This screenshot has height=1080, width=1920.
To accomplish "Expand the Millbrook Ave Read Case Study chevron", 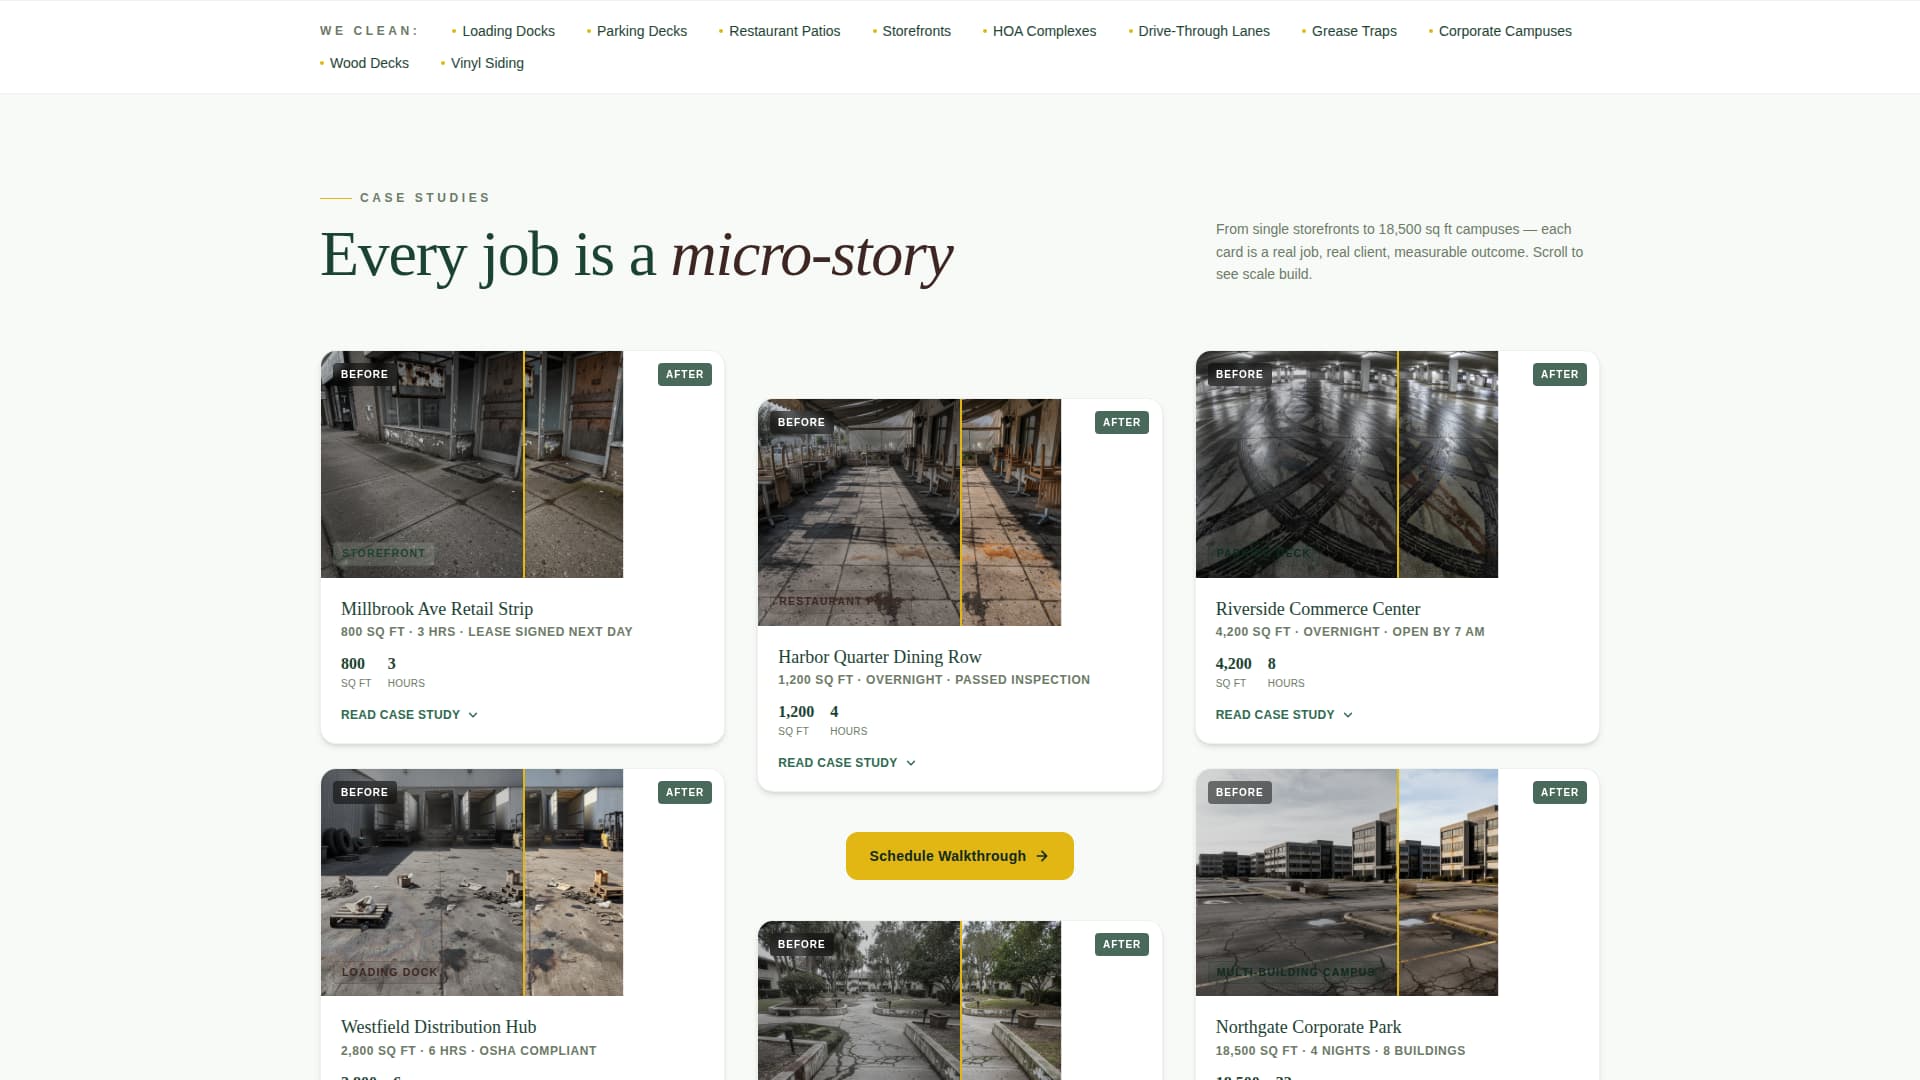I will click(473, 715).
